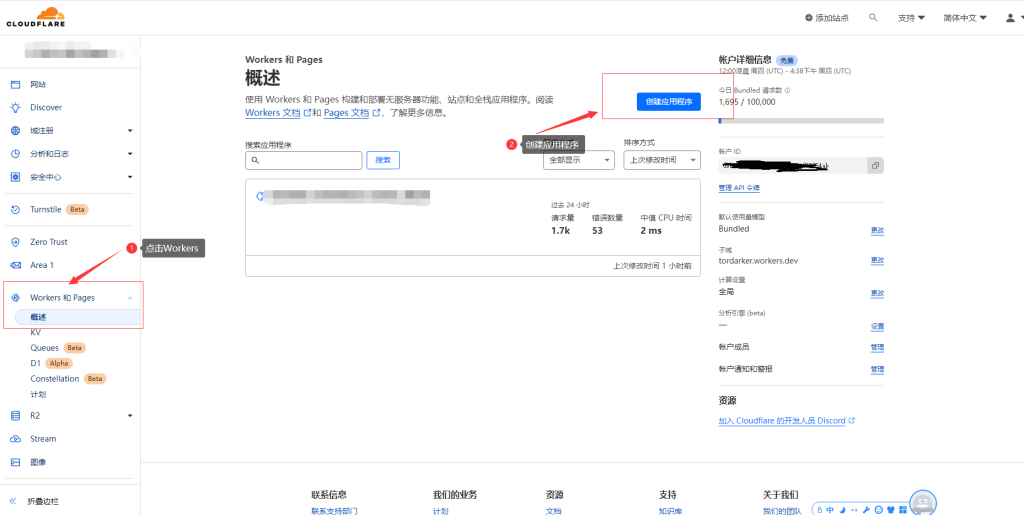Click the 网站 sidebar icon
The height and width of the screenshot is (515, 1024).
pos(16,84)
